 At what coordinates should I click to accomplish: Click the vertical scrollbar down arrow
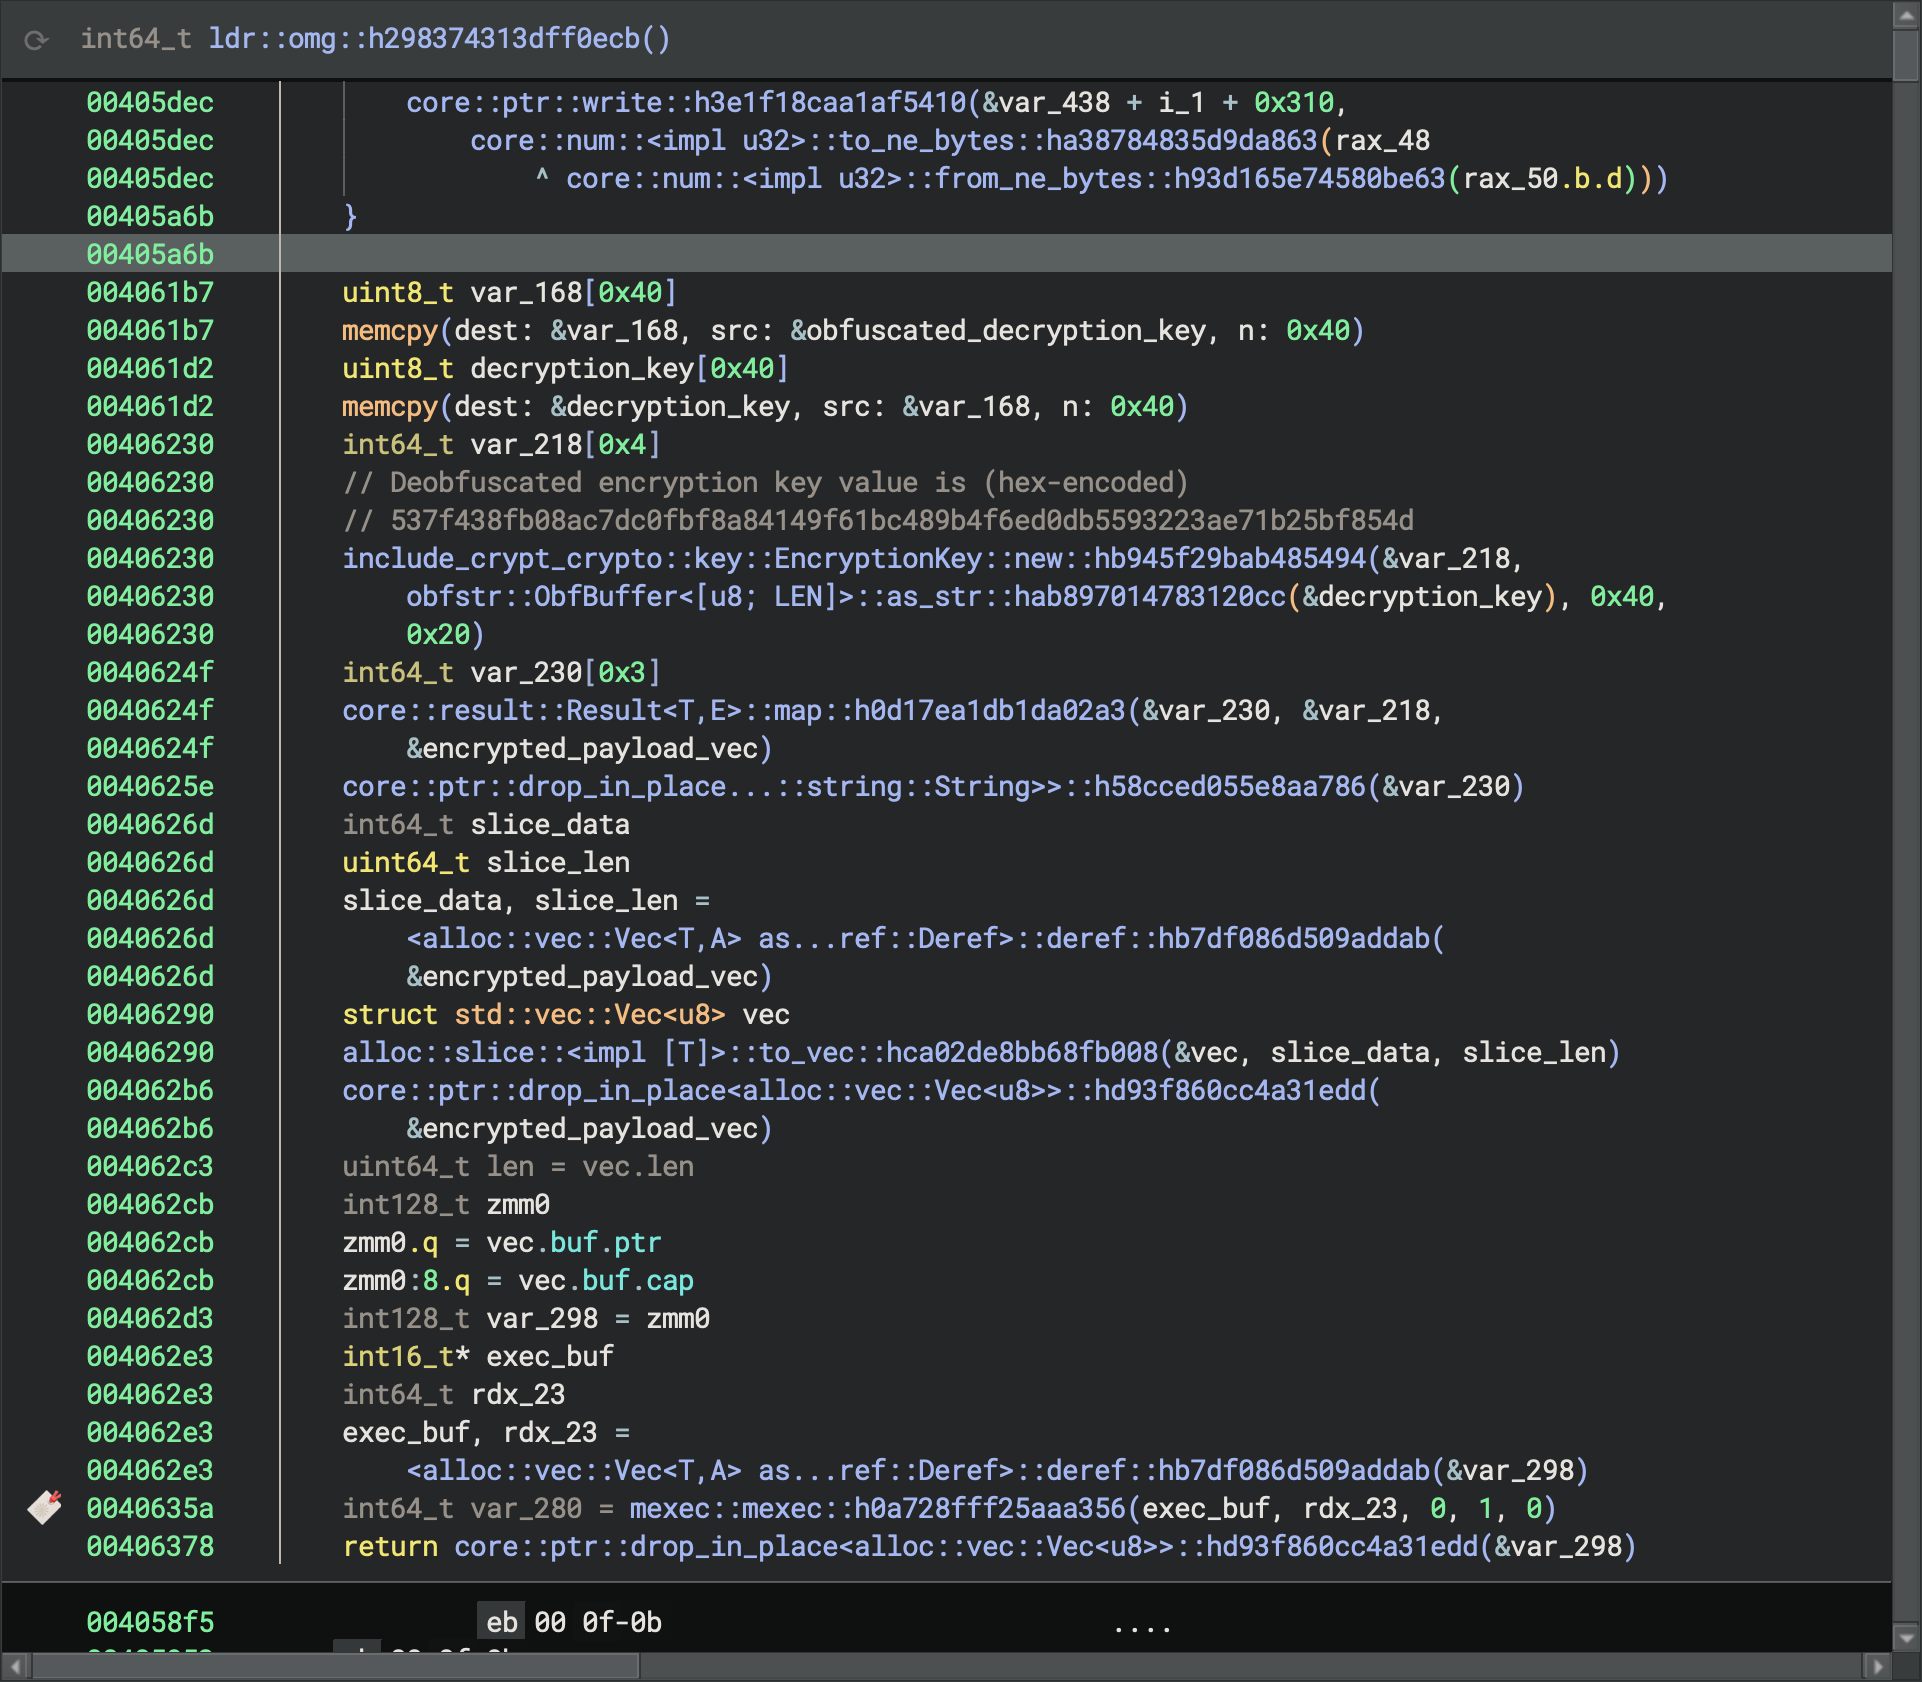(x=1906, y=1638)
